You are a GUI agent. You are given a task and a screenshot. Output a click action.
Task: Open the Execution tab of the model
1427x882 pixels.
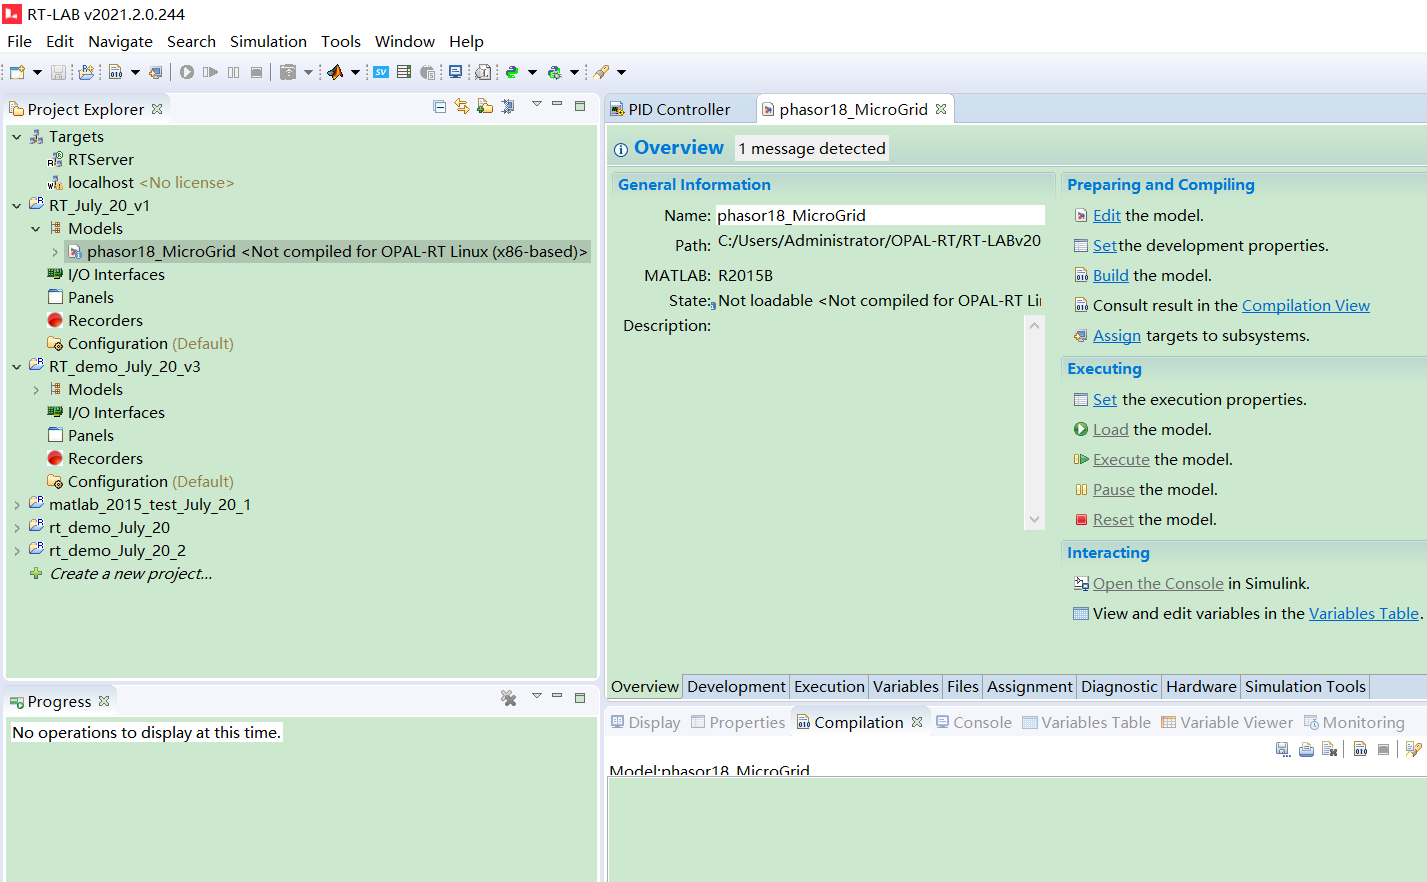coord(829,687)
